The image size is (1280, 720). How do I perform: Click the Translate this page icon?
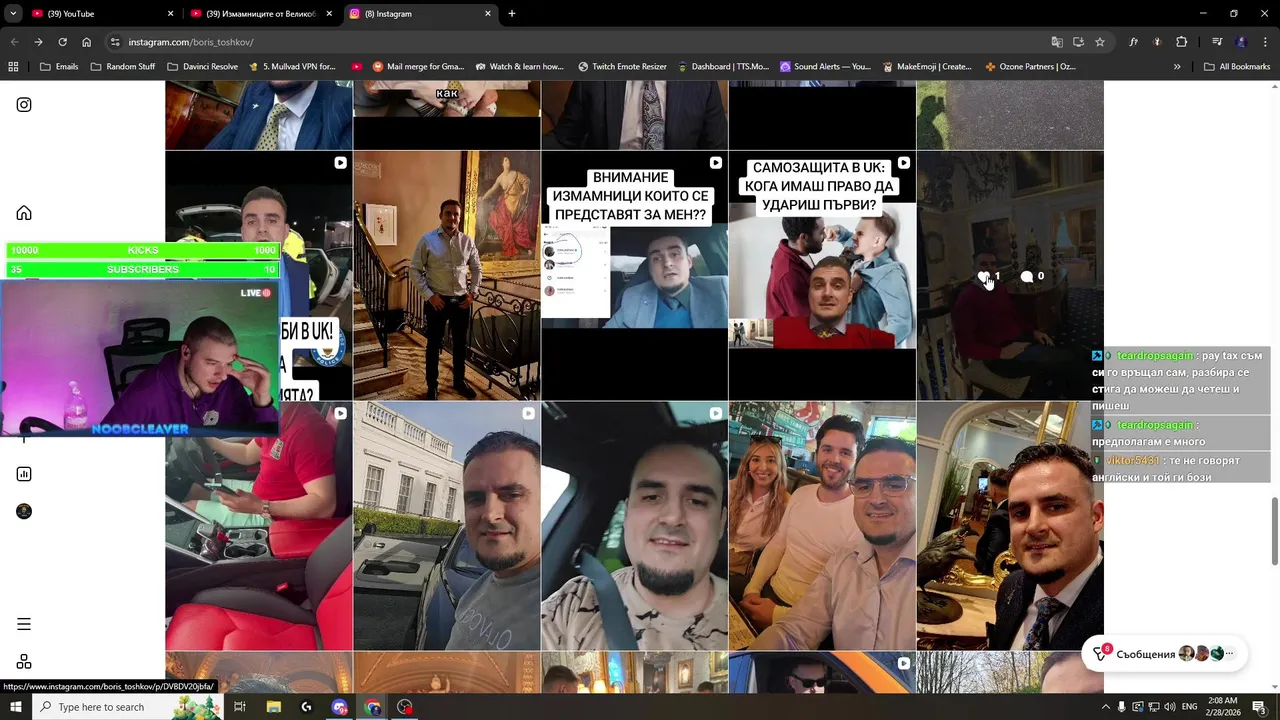[x=1057, y=42]
